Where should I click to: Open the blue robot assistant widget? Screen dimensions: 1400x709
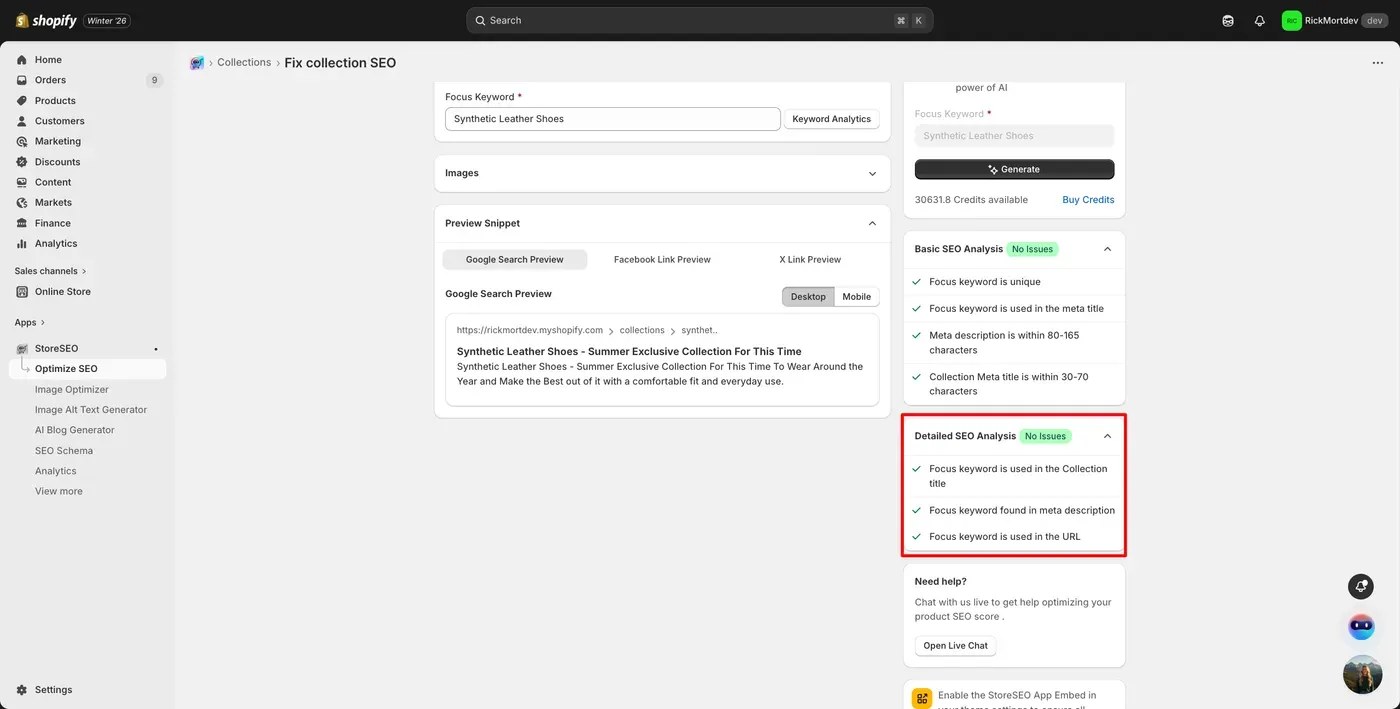pos(1361,627)
